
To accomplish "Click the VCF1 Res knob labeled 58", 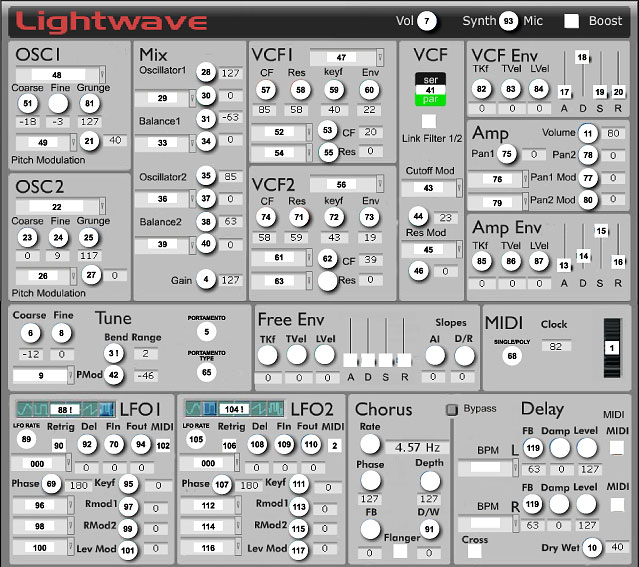I will pyautogui.click(x=300, y=90).
